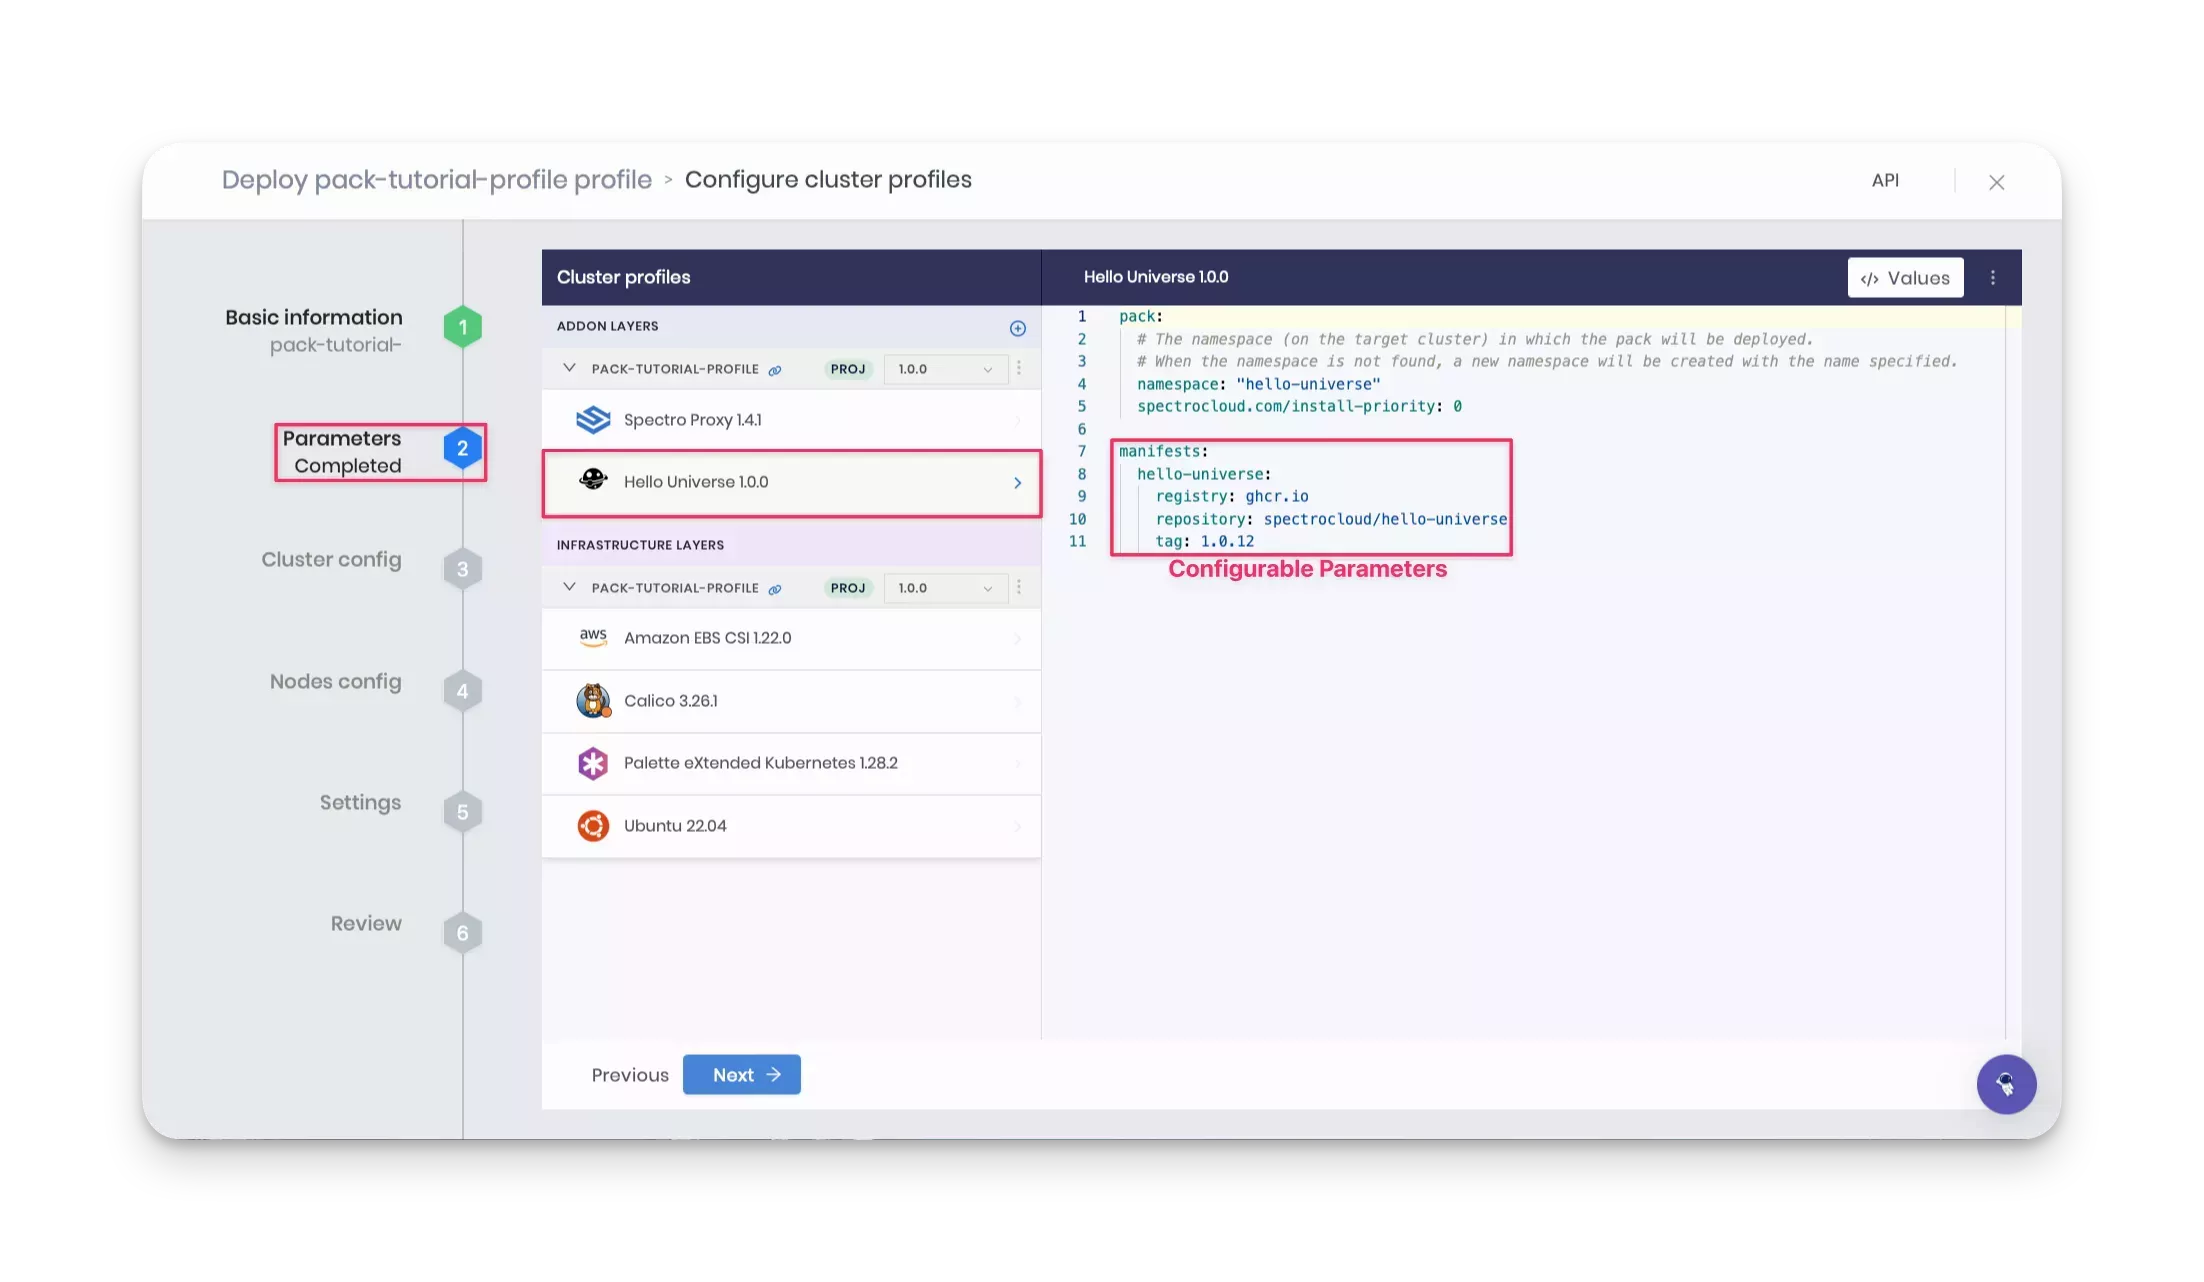The image size is (2204, 1282).
Task: Select the Palette eXtended Kubernetes hexagon icon
Action: point(594,762)
